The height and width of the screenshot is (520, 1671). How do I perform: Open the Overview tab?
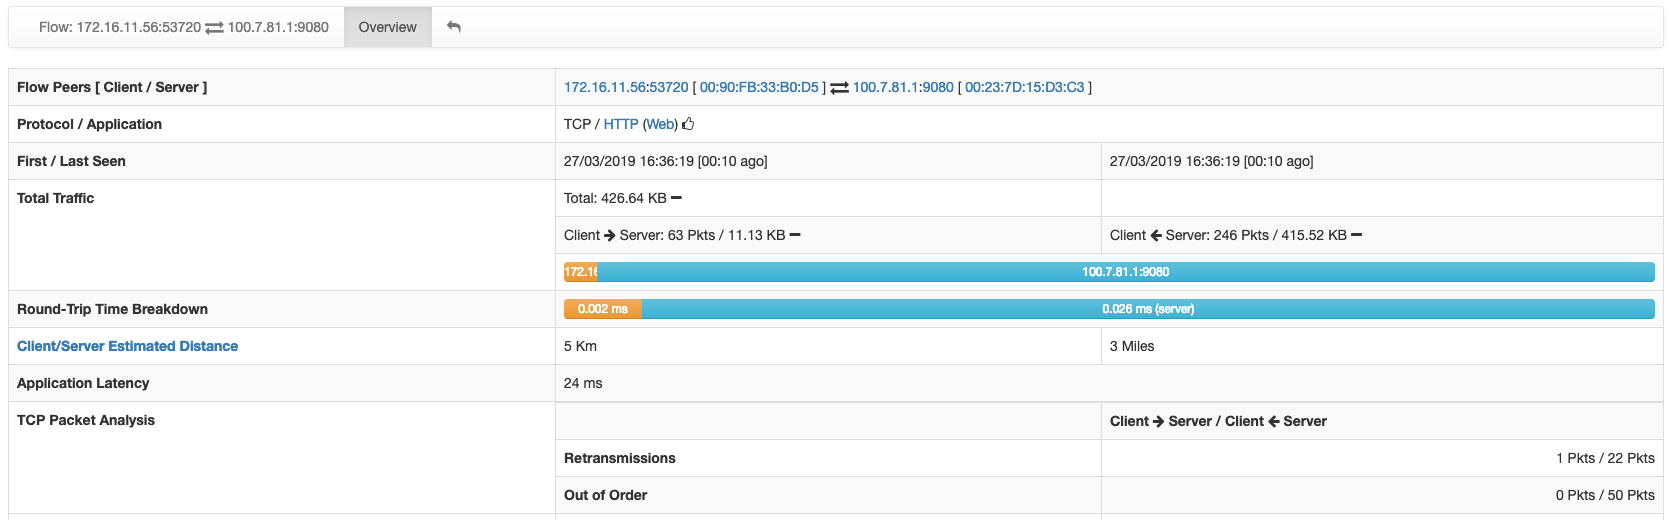click(x=387, y=27)
